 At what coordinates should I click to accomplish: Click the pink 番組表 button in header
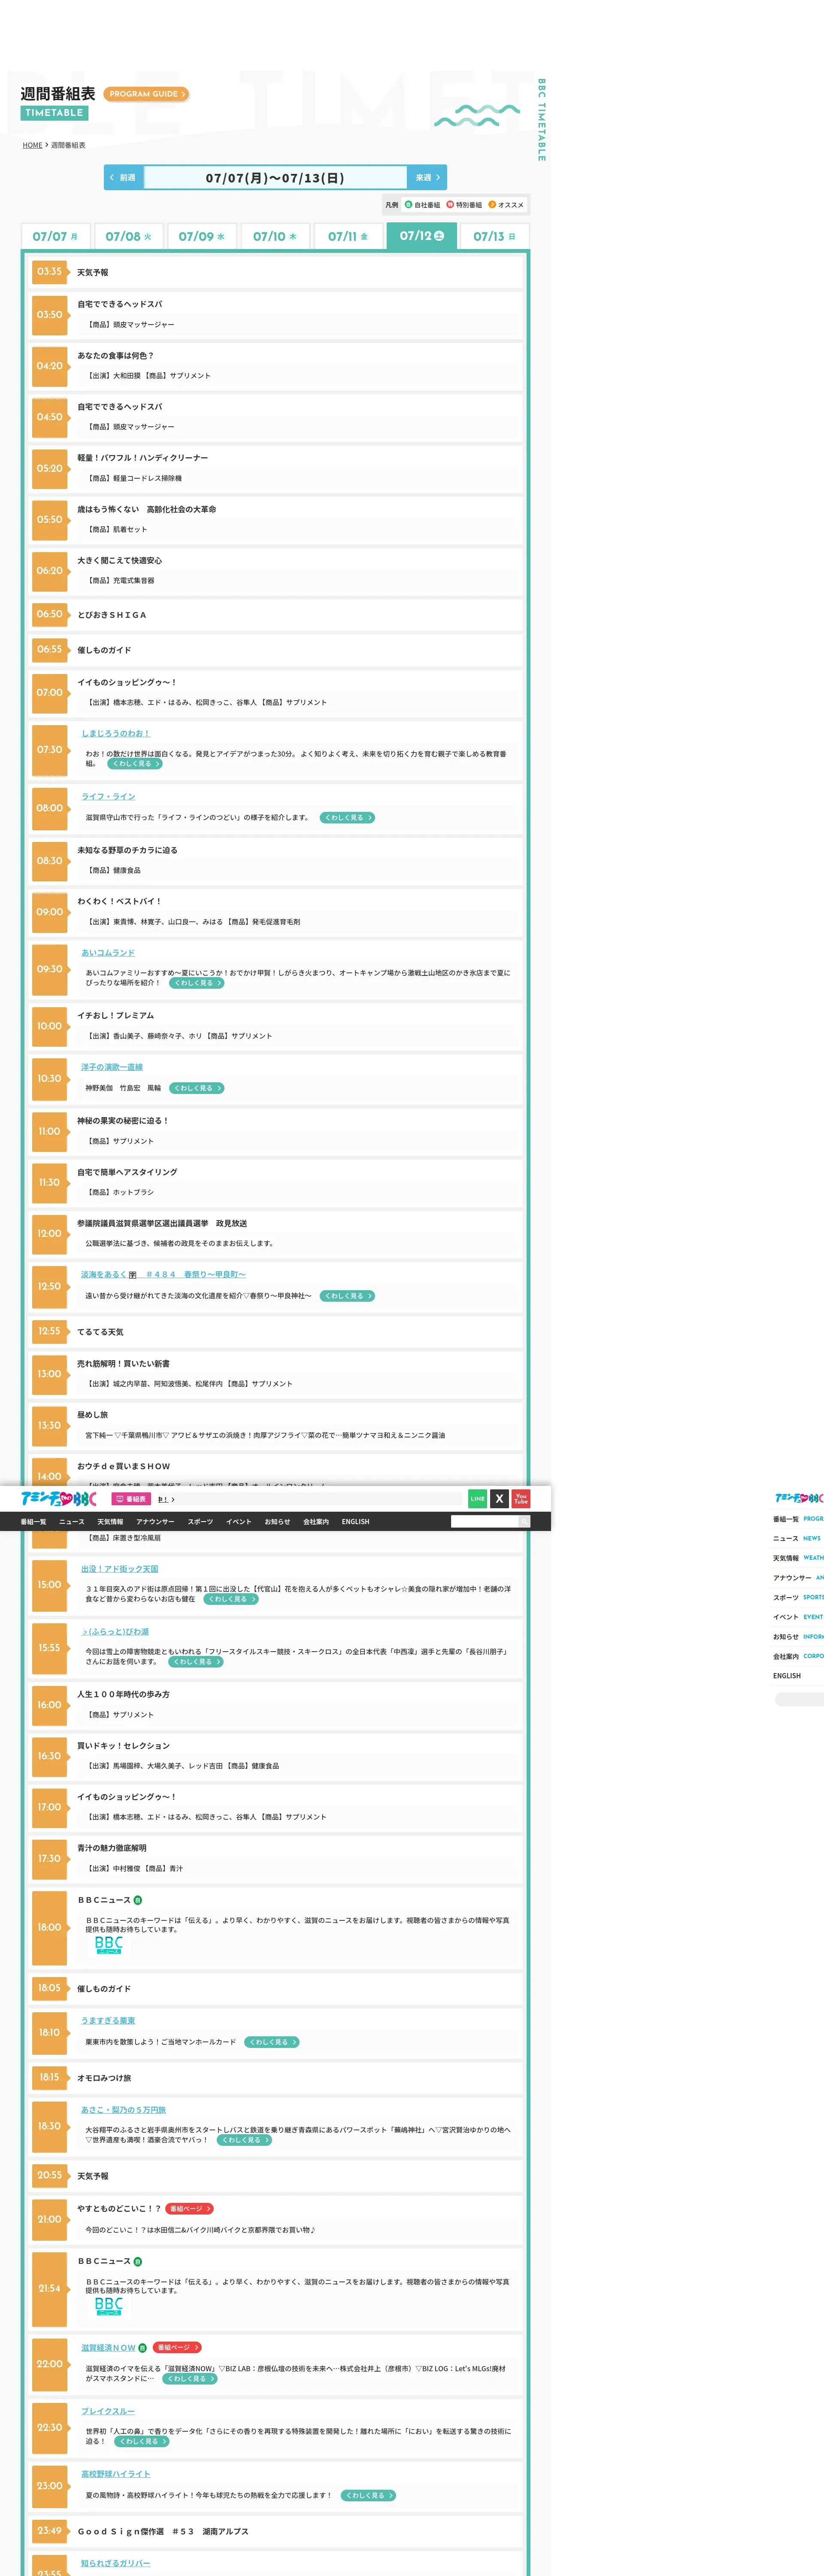click(131, 1499)
